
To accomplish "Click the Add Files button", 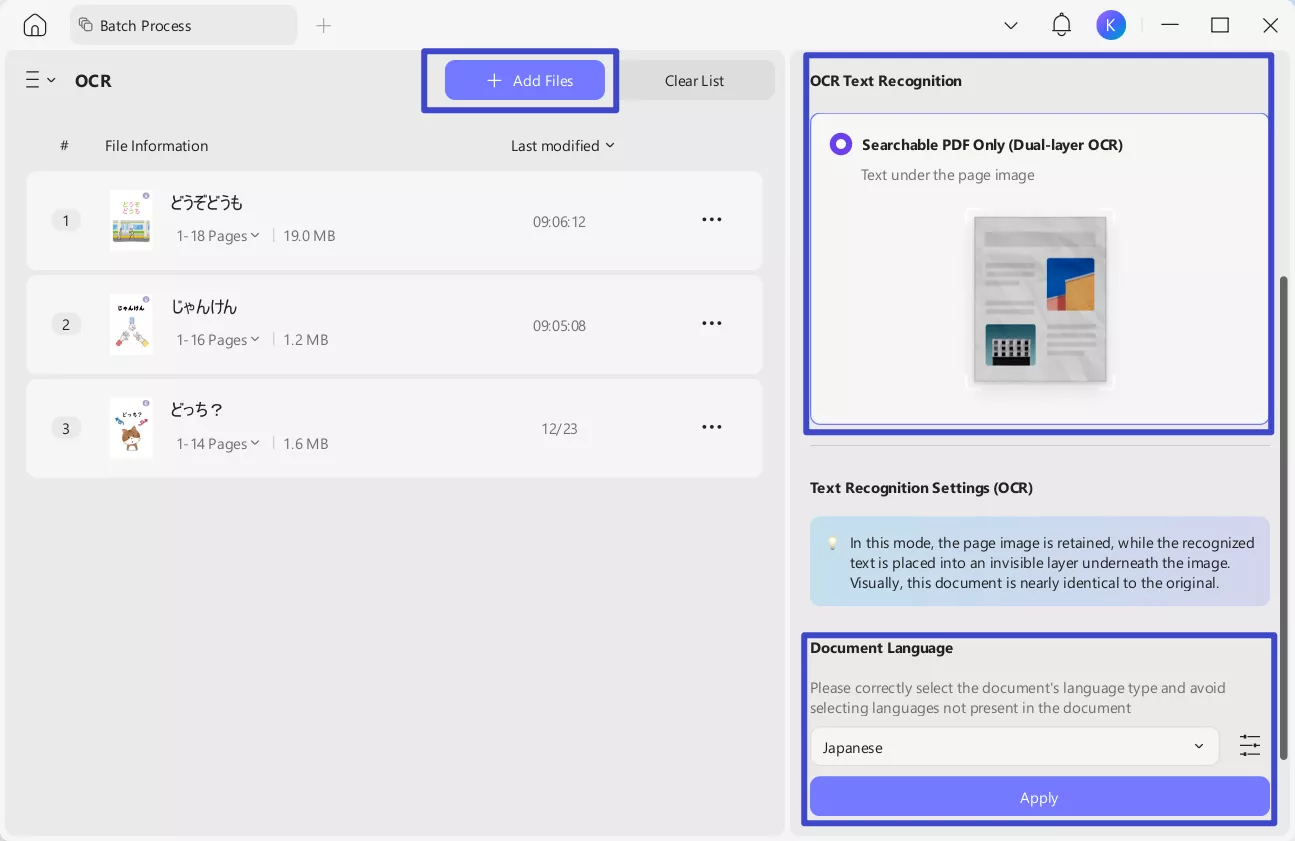I will pyautogui.click(x=525, y=81).
